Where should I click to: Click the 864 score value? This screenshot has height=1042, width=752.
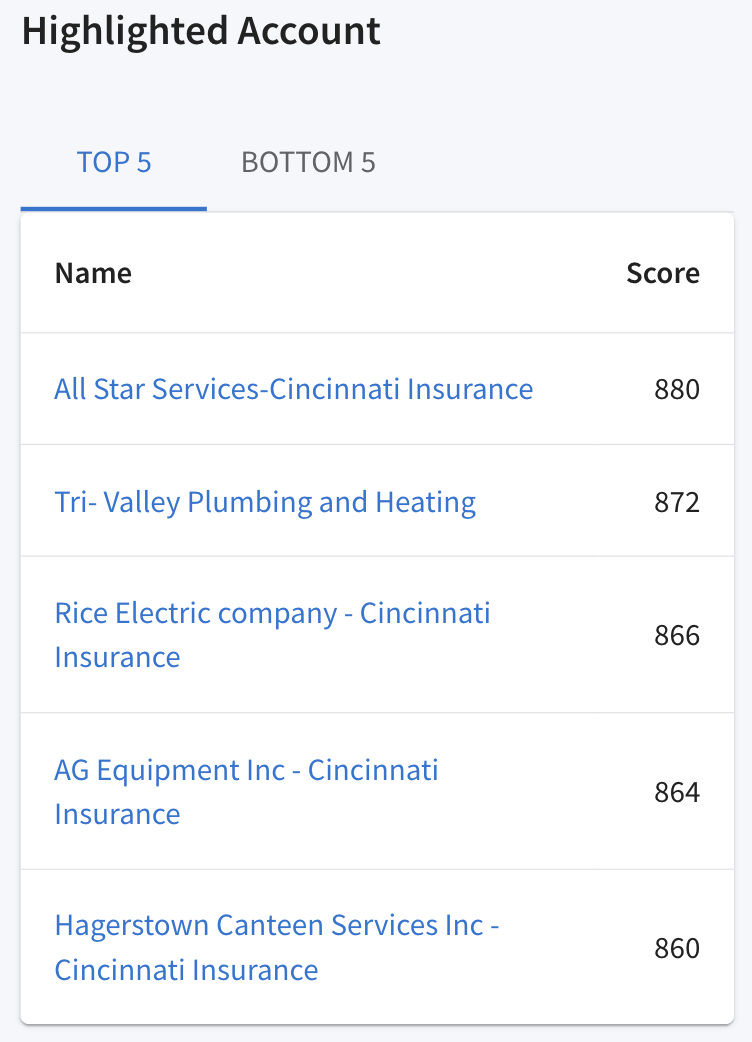click(x=677, y=792)
